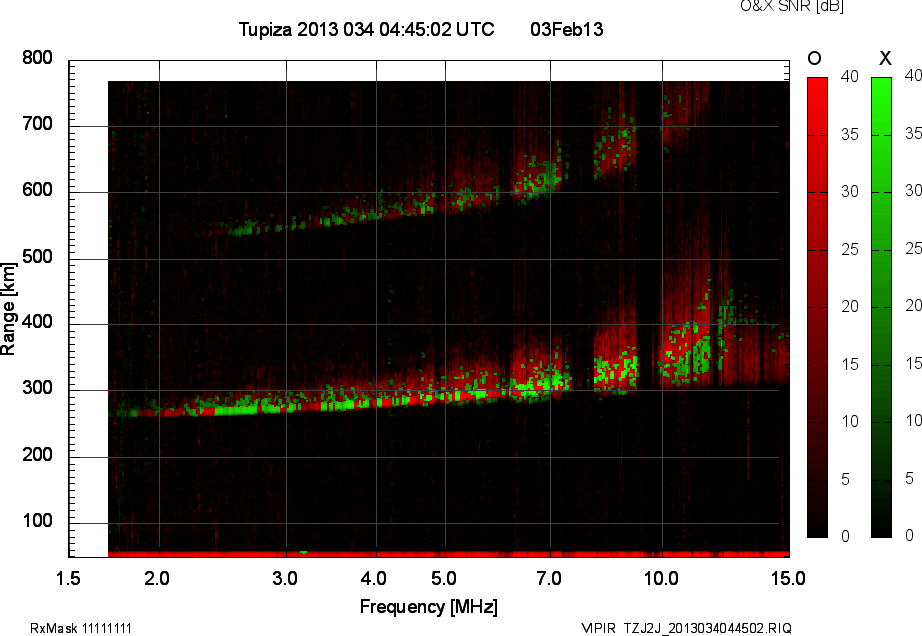This screenshot has width=922, height=636.
Task: Click the 'Range [km]' axis label
Action: [x=8, y=309]
